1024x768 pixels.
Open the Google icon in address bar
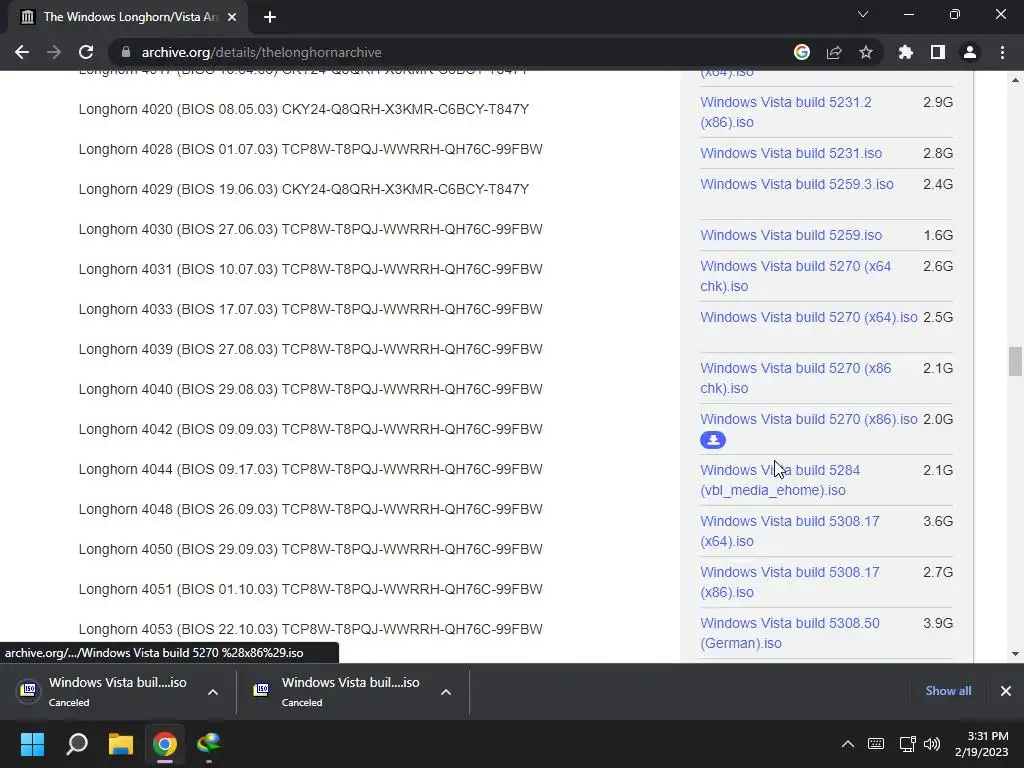point(802,52)
